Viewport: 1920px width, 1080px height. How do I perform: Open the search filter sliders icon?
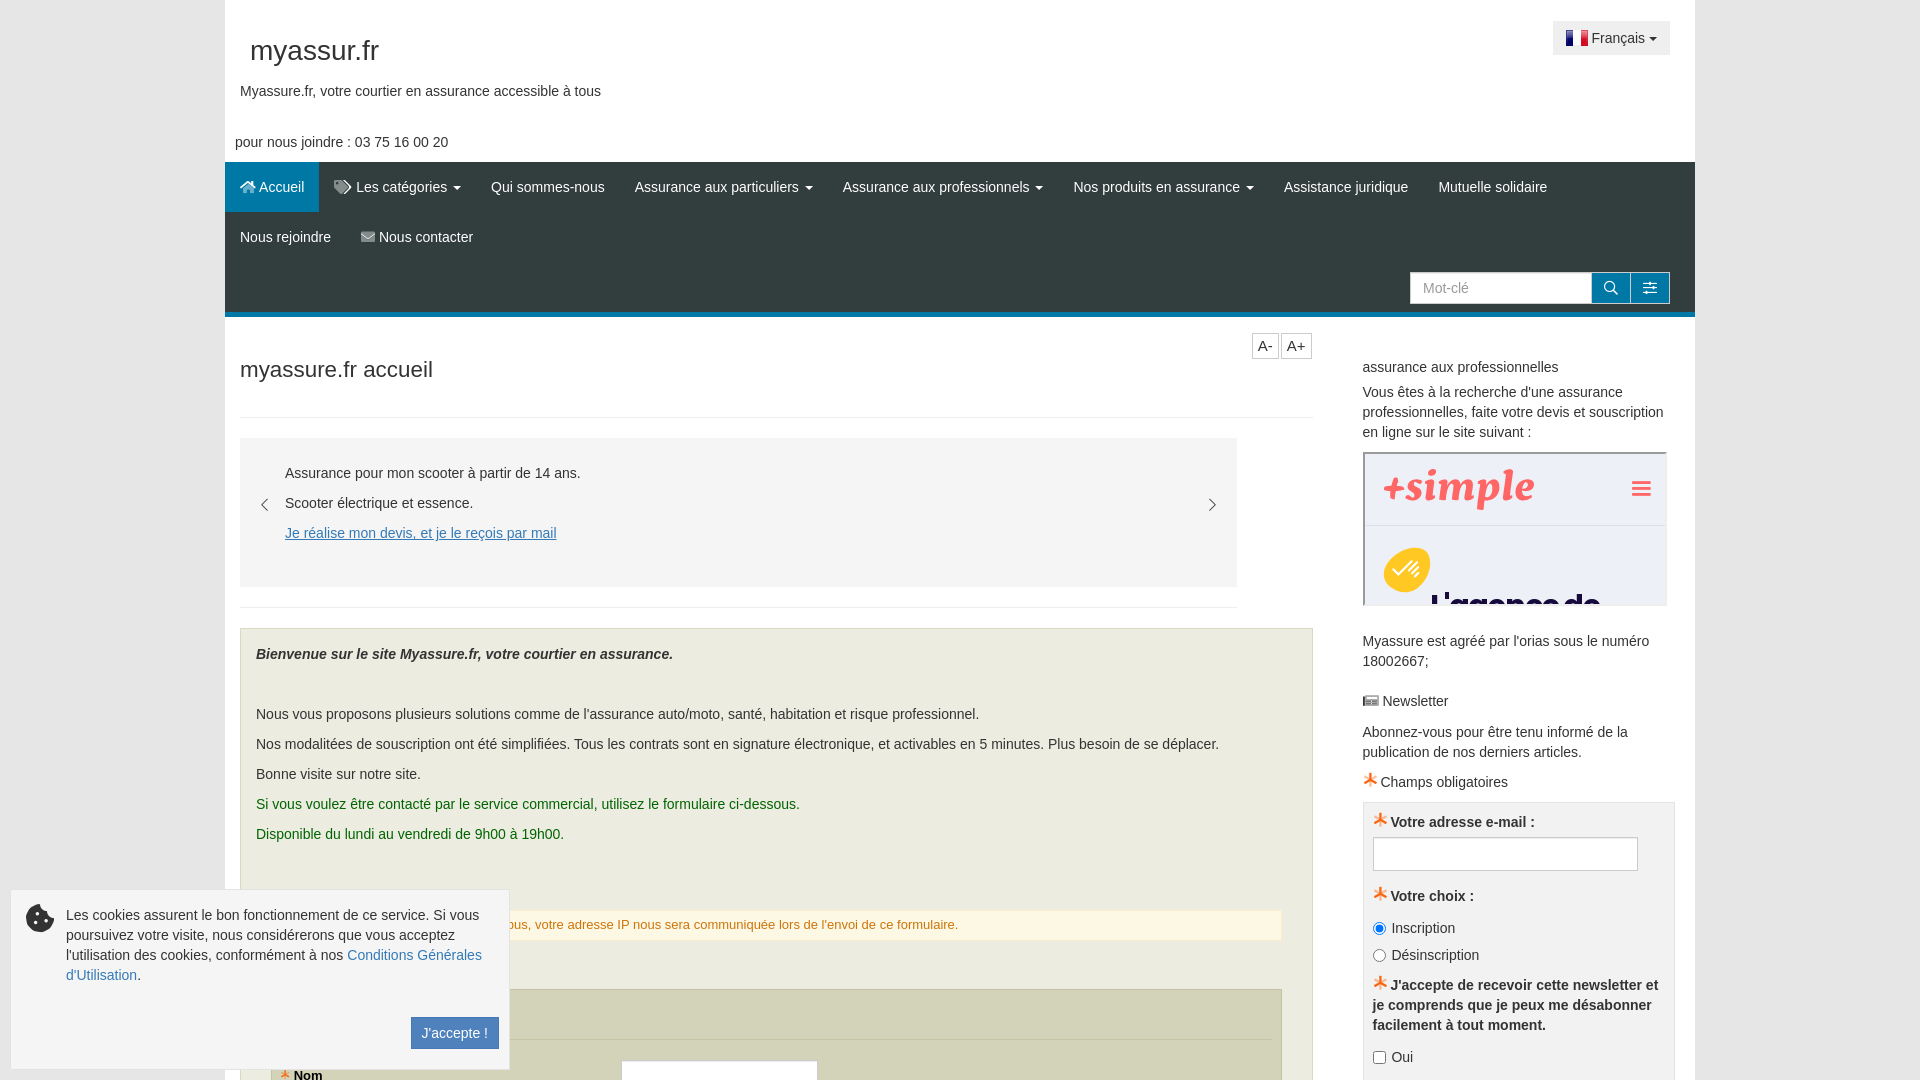point(1650,288)
